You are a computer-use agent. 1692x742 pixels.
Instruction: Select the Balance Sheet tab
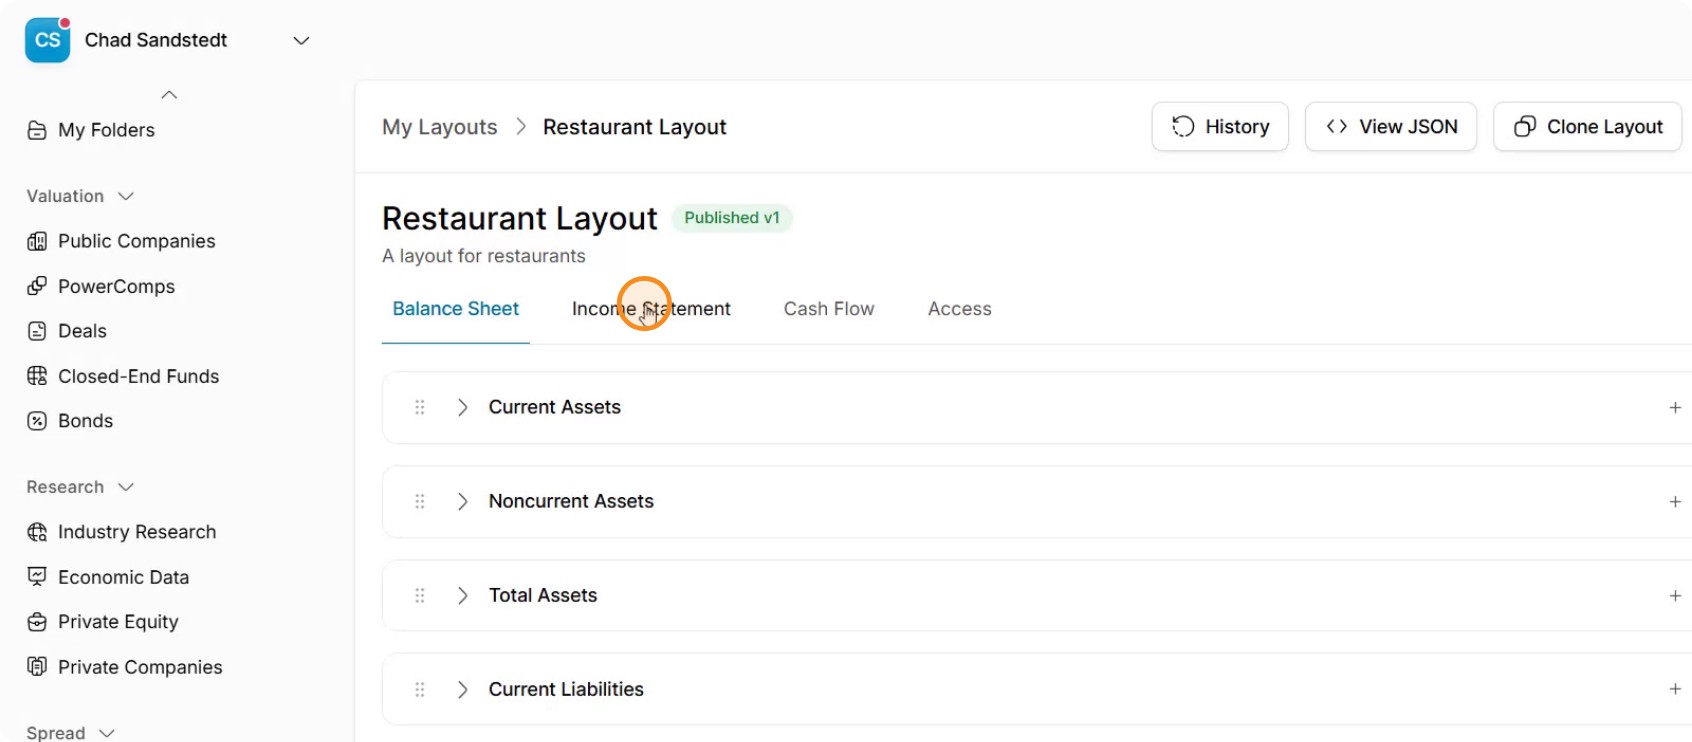455,309
